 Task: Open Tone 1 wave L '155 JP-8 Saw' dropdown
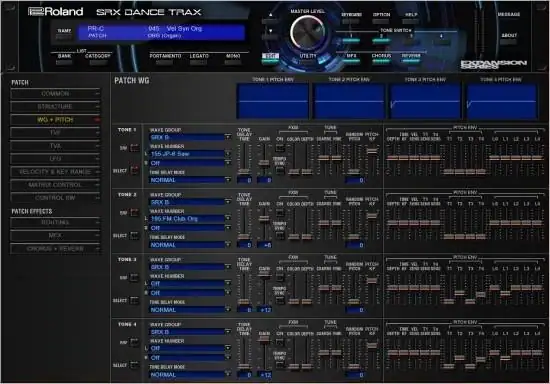point(190,154)
